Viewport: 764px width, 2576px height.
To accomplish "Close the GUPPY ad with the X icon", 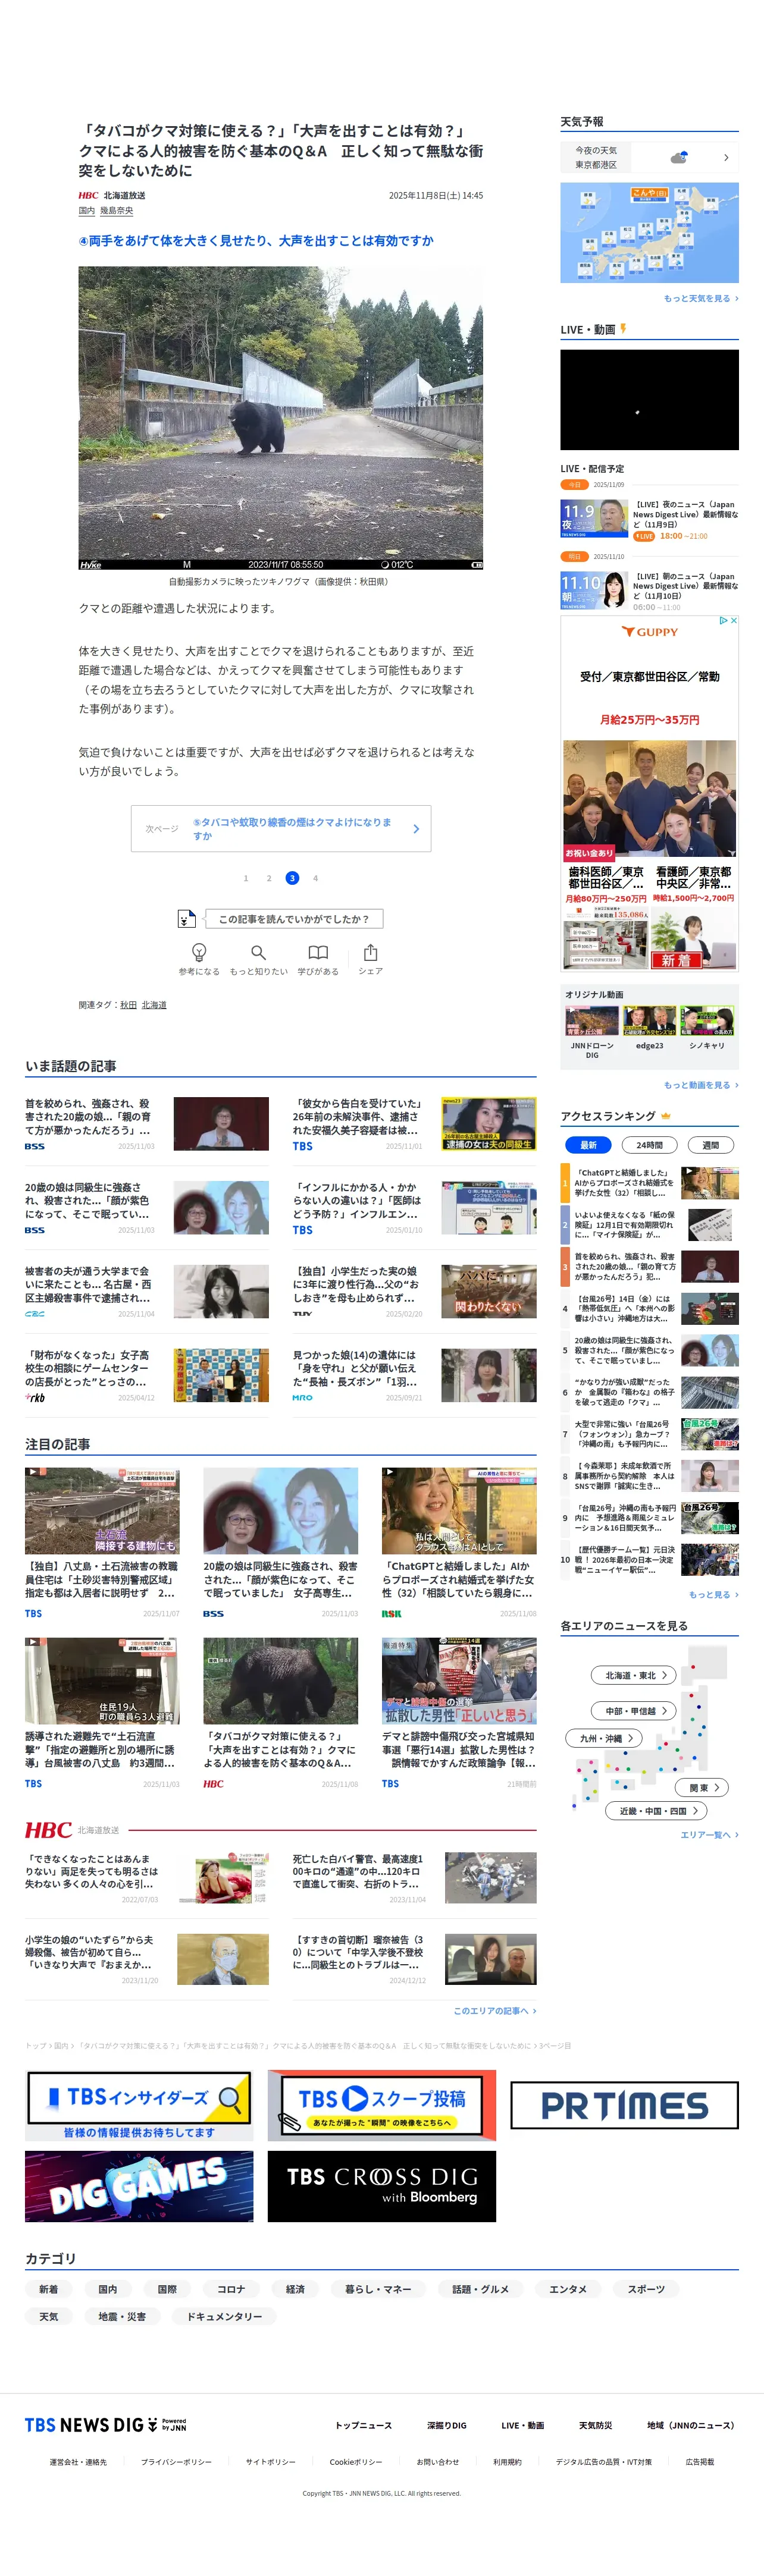I will (x=733, y=620).
